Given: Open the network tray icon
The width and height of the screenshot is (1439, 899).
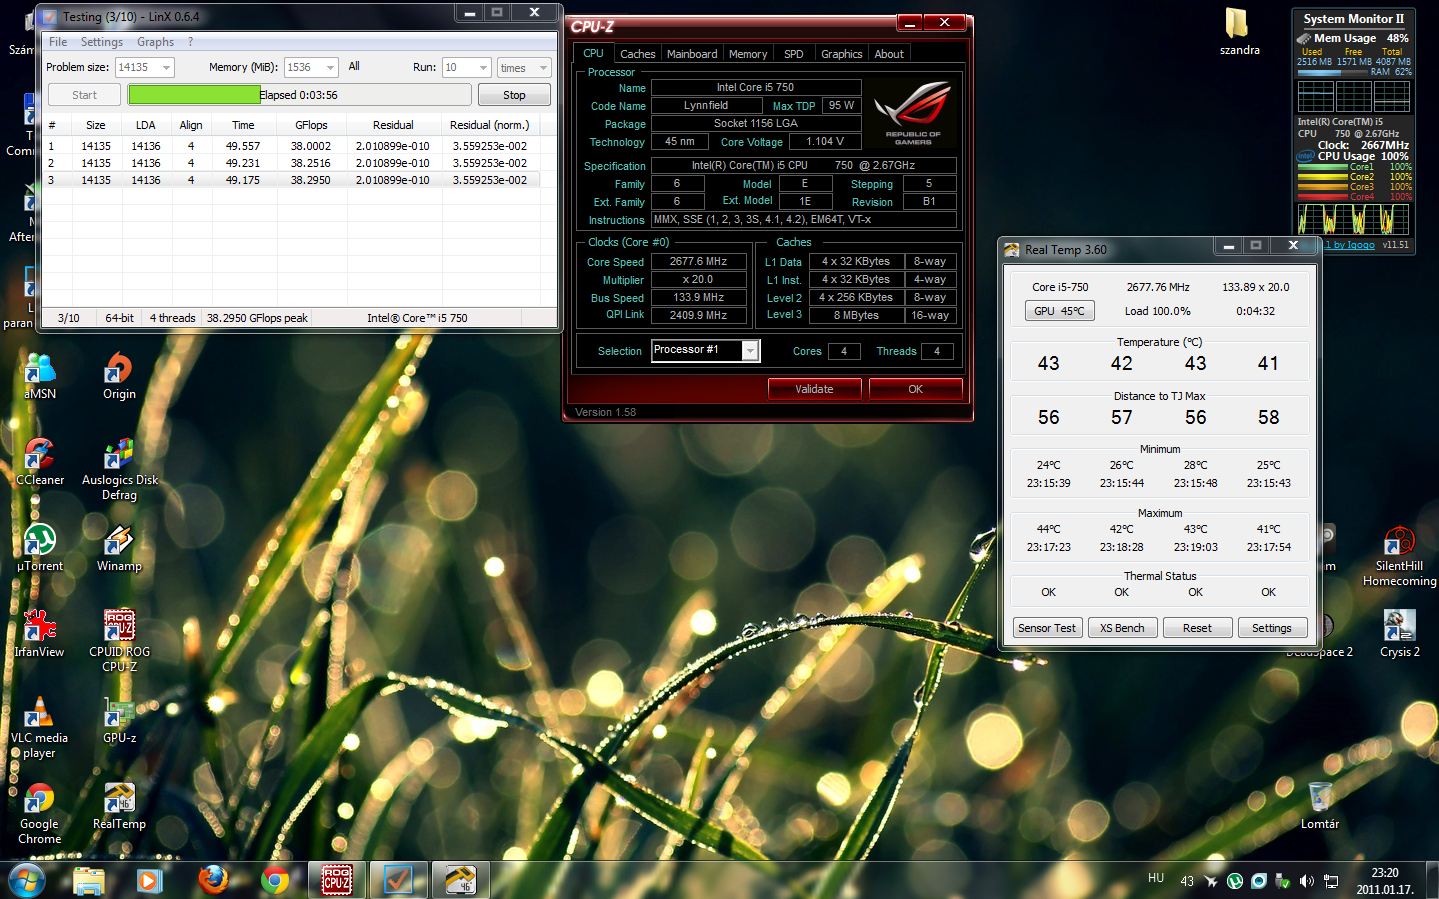Looking at the screenshot, I should pyautogui.click(x=1331, y=881).
